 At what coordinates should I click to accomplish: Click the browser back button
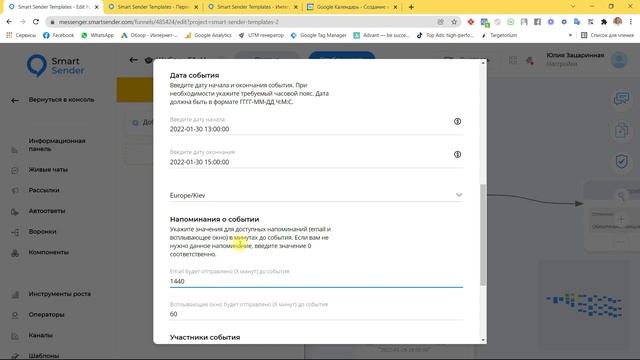9,22
